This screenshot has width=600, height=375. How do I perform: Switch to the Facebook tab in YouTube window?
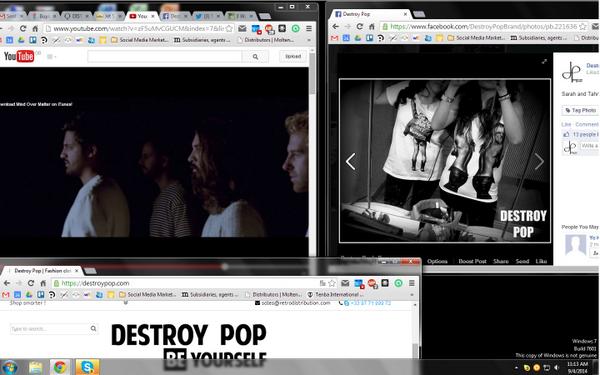click(175, 16)
